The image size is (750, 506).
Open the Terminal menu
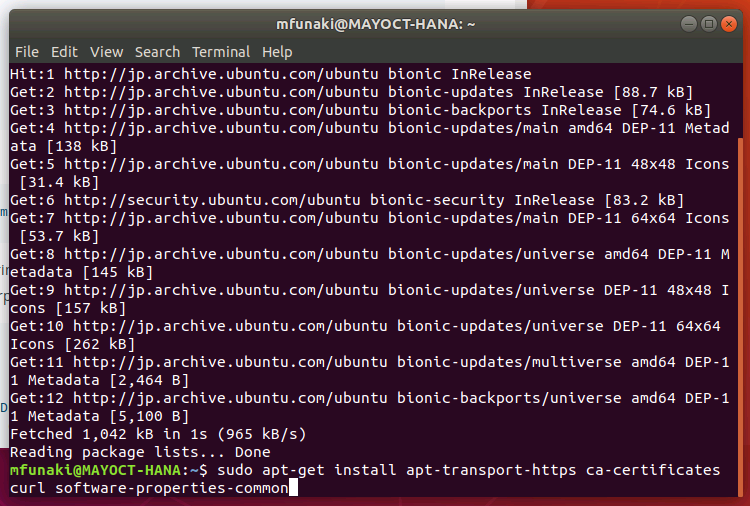pyautogui.click(x=221, y=52)
